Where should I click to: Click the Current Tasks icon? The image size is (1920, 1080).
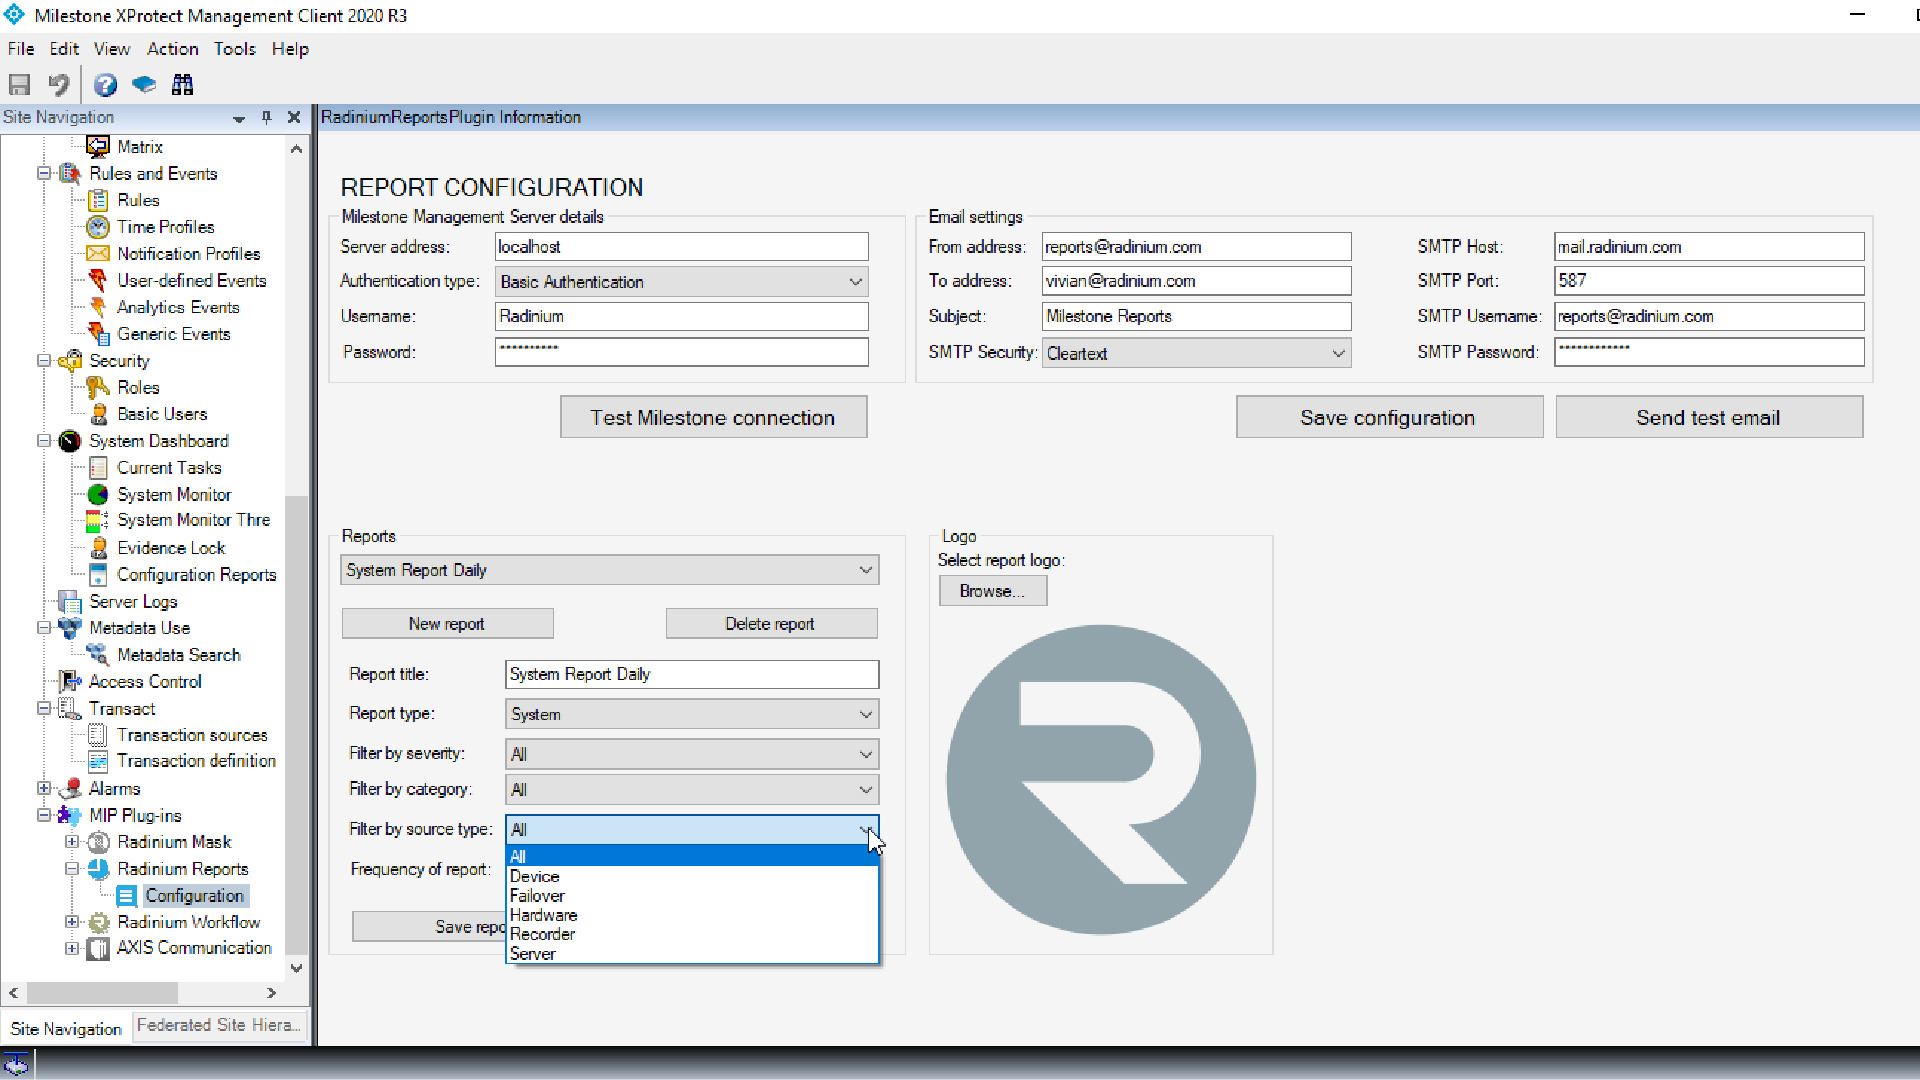pyautogui.click(x=98, y=468)
